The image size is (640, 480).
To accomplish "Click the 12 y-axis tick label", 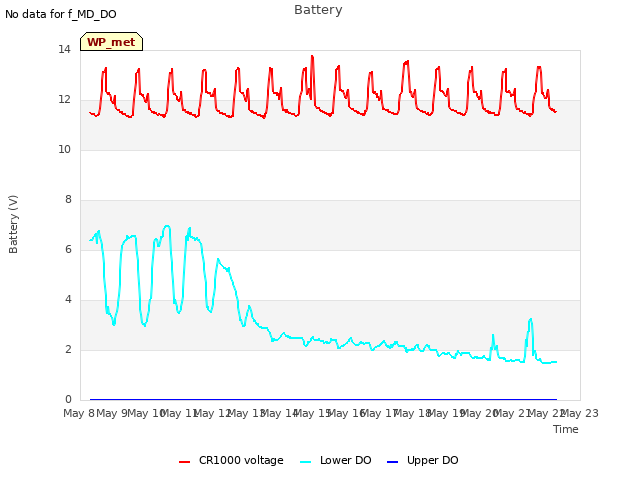I will 64,99.
